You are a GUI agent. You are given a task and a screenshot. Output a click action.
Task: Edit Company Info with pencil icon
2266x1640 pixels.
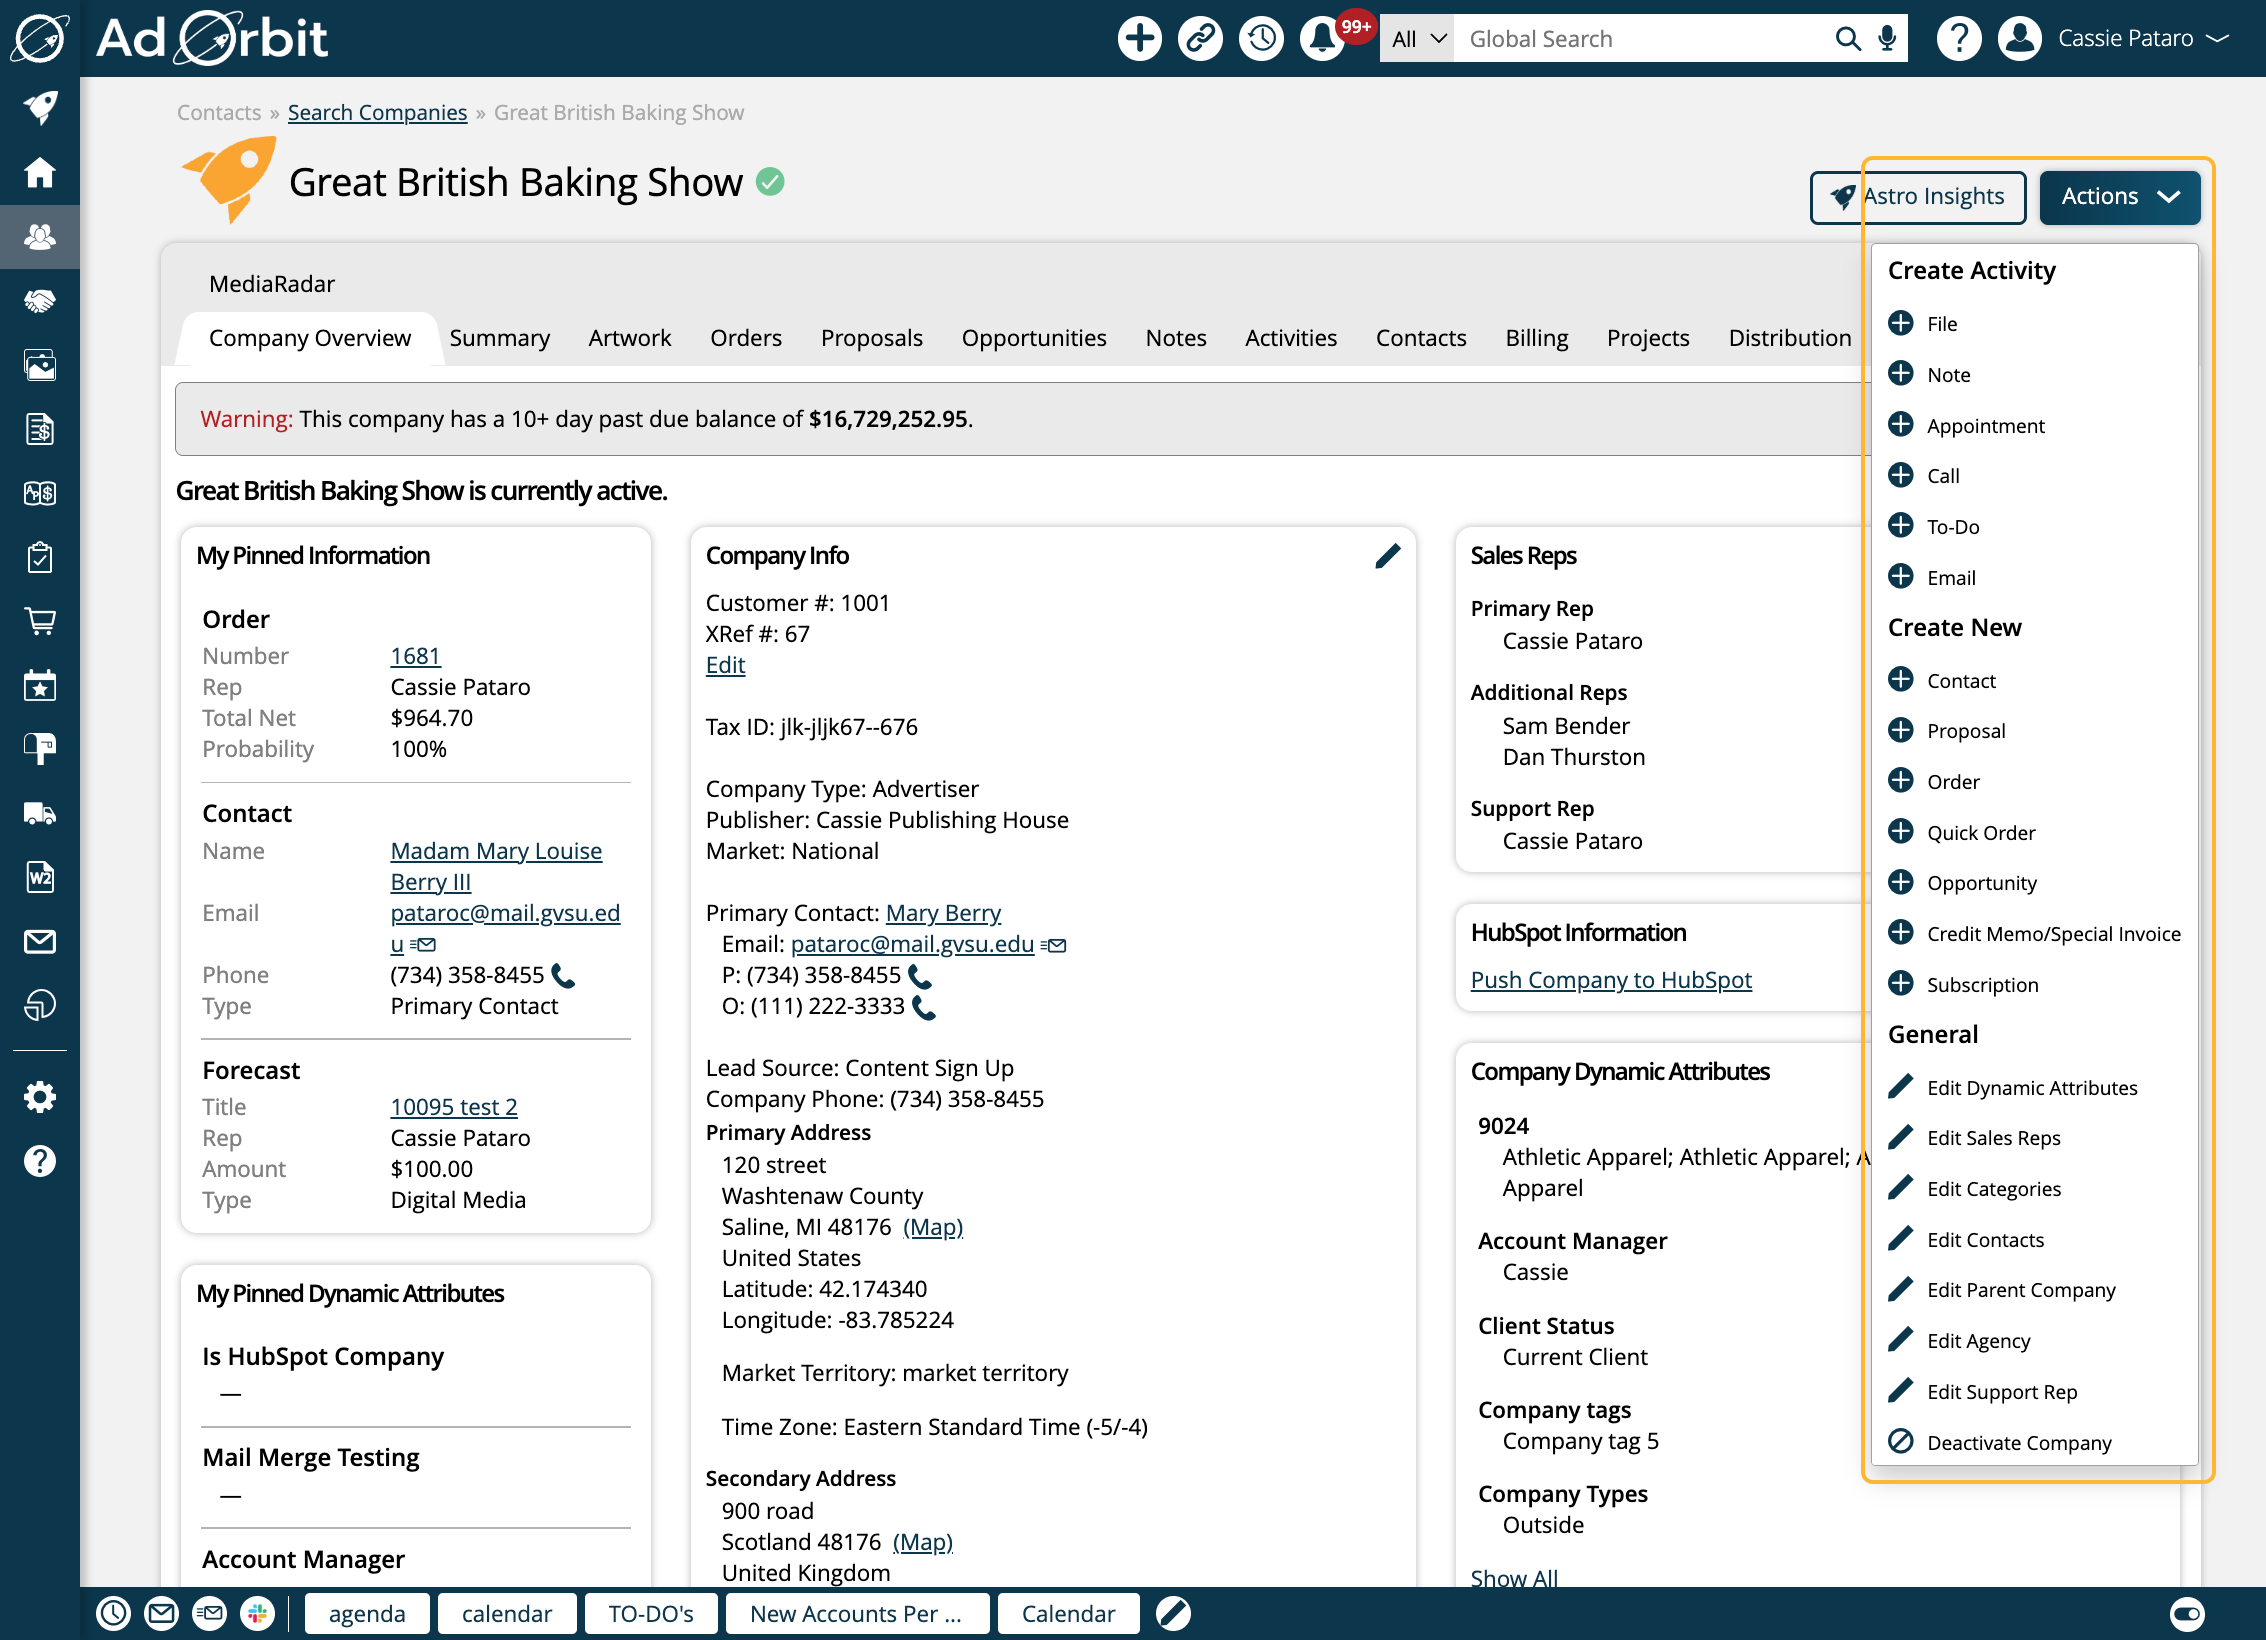(1387, 556)
